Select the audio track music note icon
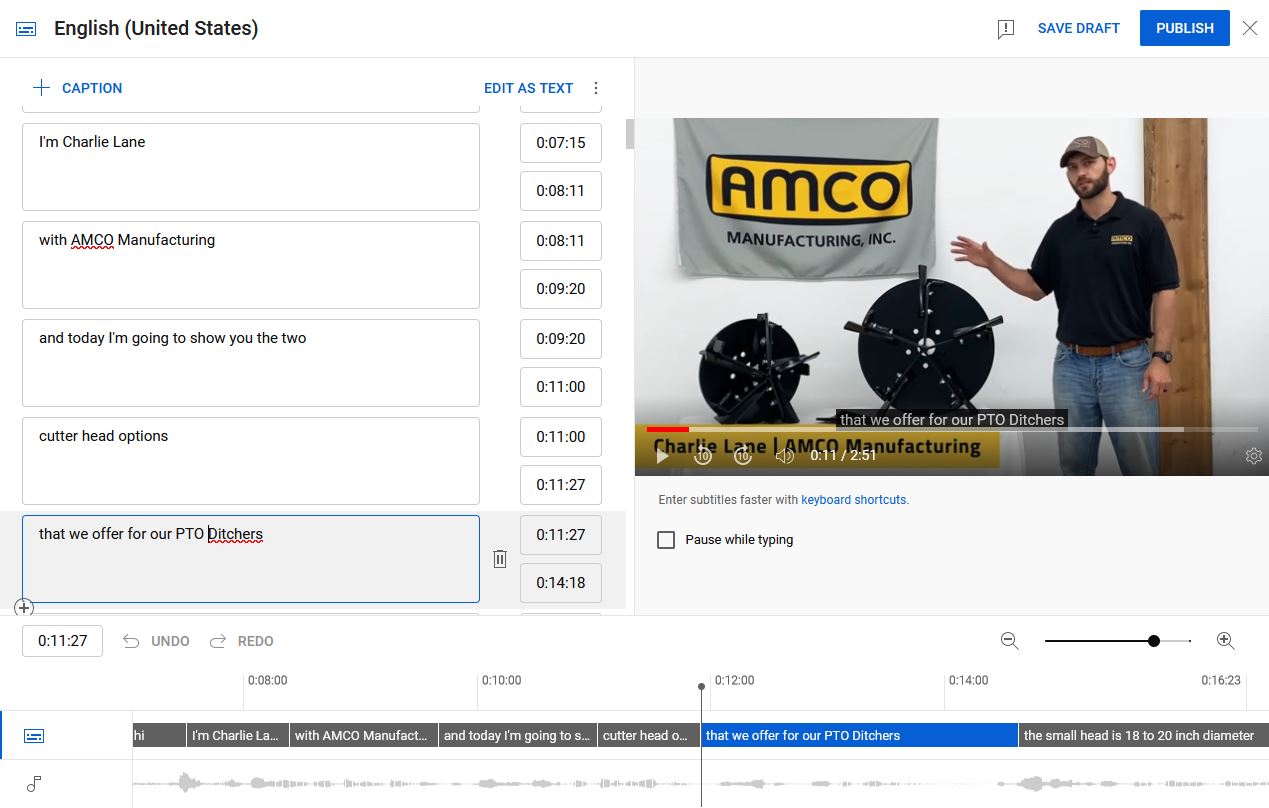This screenshot has width=1269, height=808. coord(34,784)
